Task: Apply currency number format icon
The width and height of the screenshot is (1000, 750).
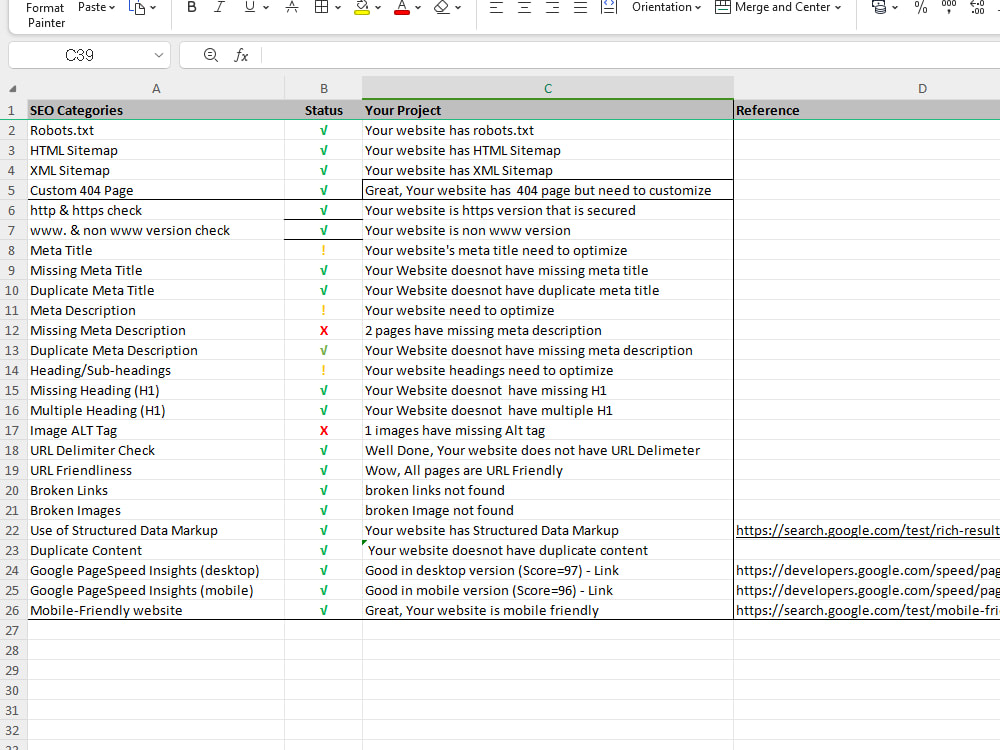Action: tap(879, 8)
